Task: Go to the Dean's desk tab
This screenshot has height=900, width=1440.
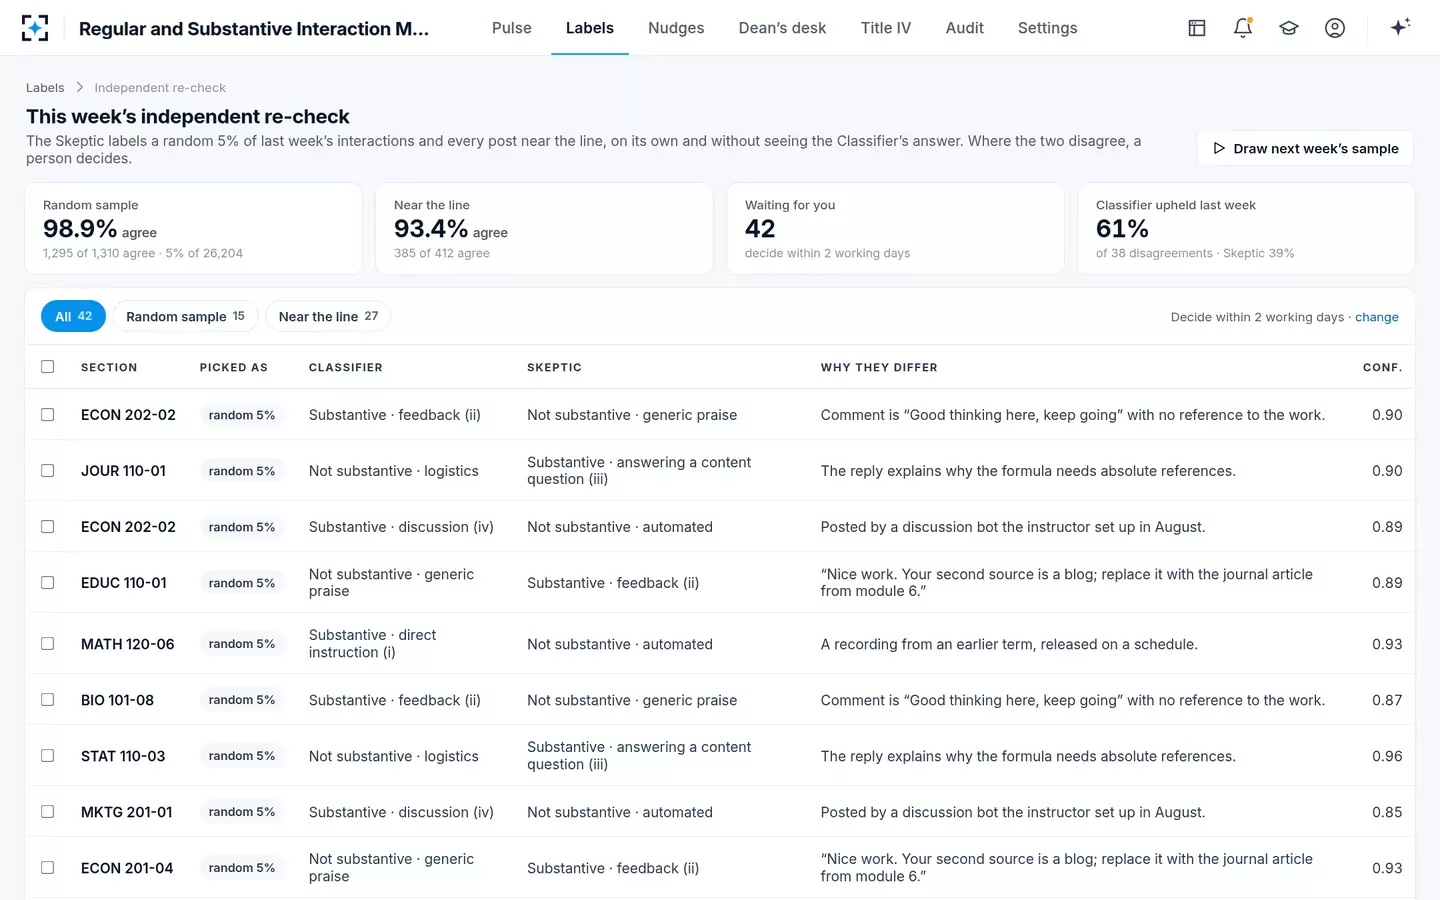Action: (x=782, y=28)
